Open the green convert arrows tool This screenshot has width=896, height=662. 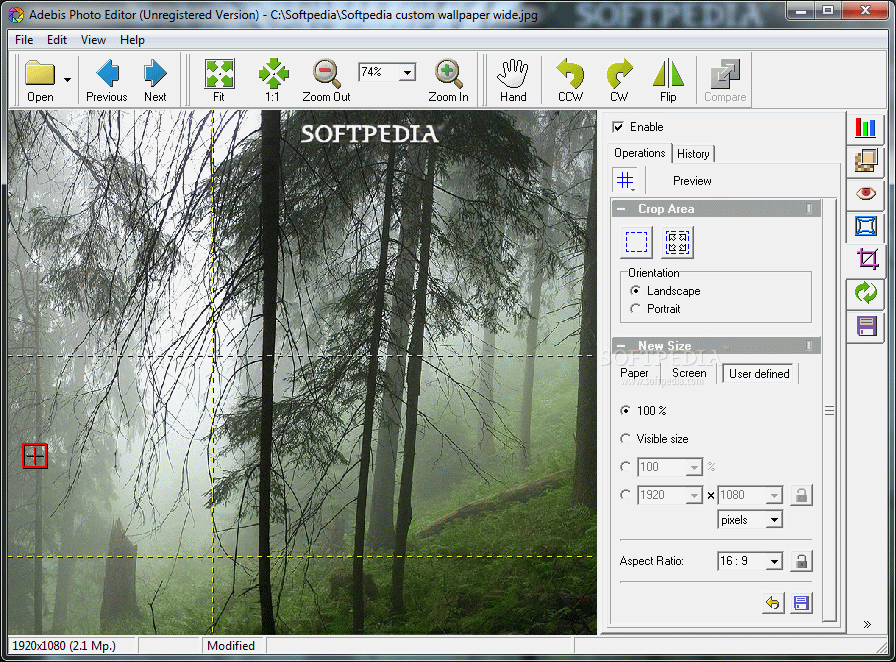tap(865, 293)
